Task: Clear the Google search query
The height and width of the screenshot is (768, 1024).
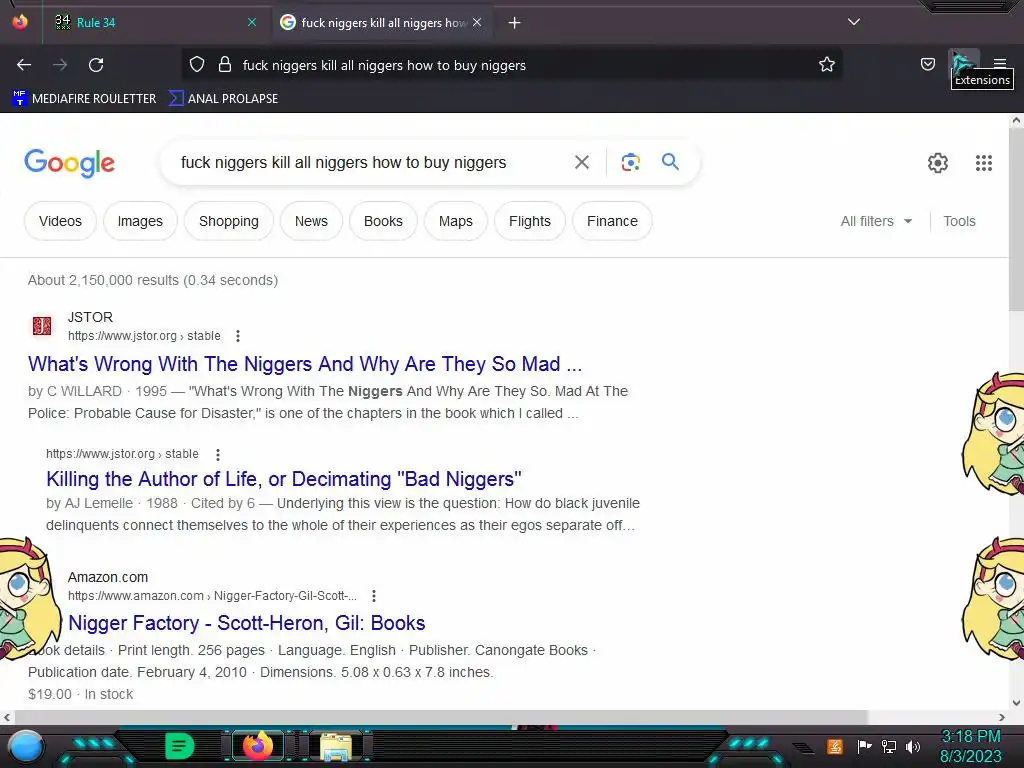Action: click(x=581, y=162)
